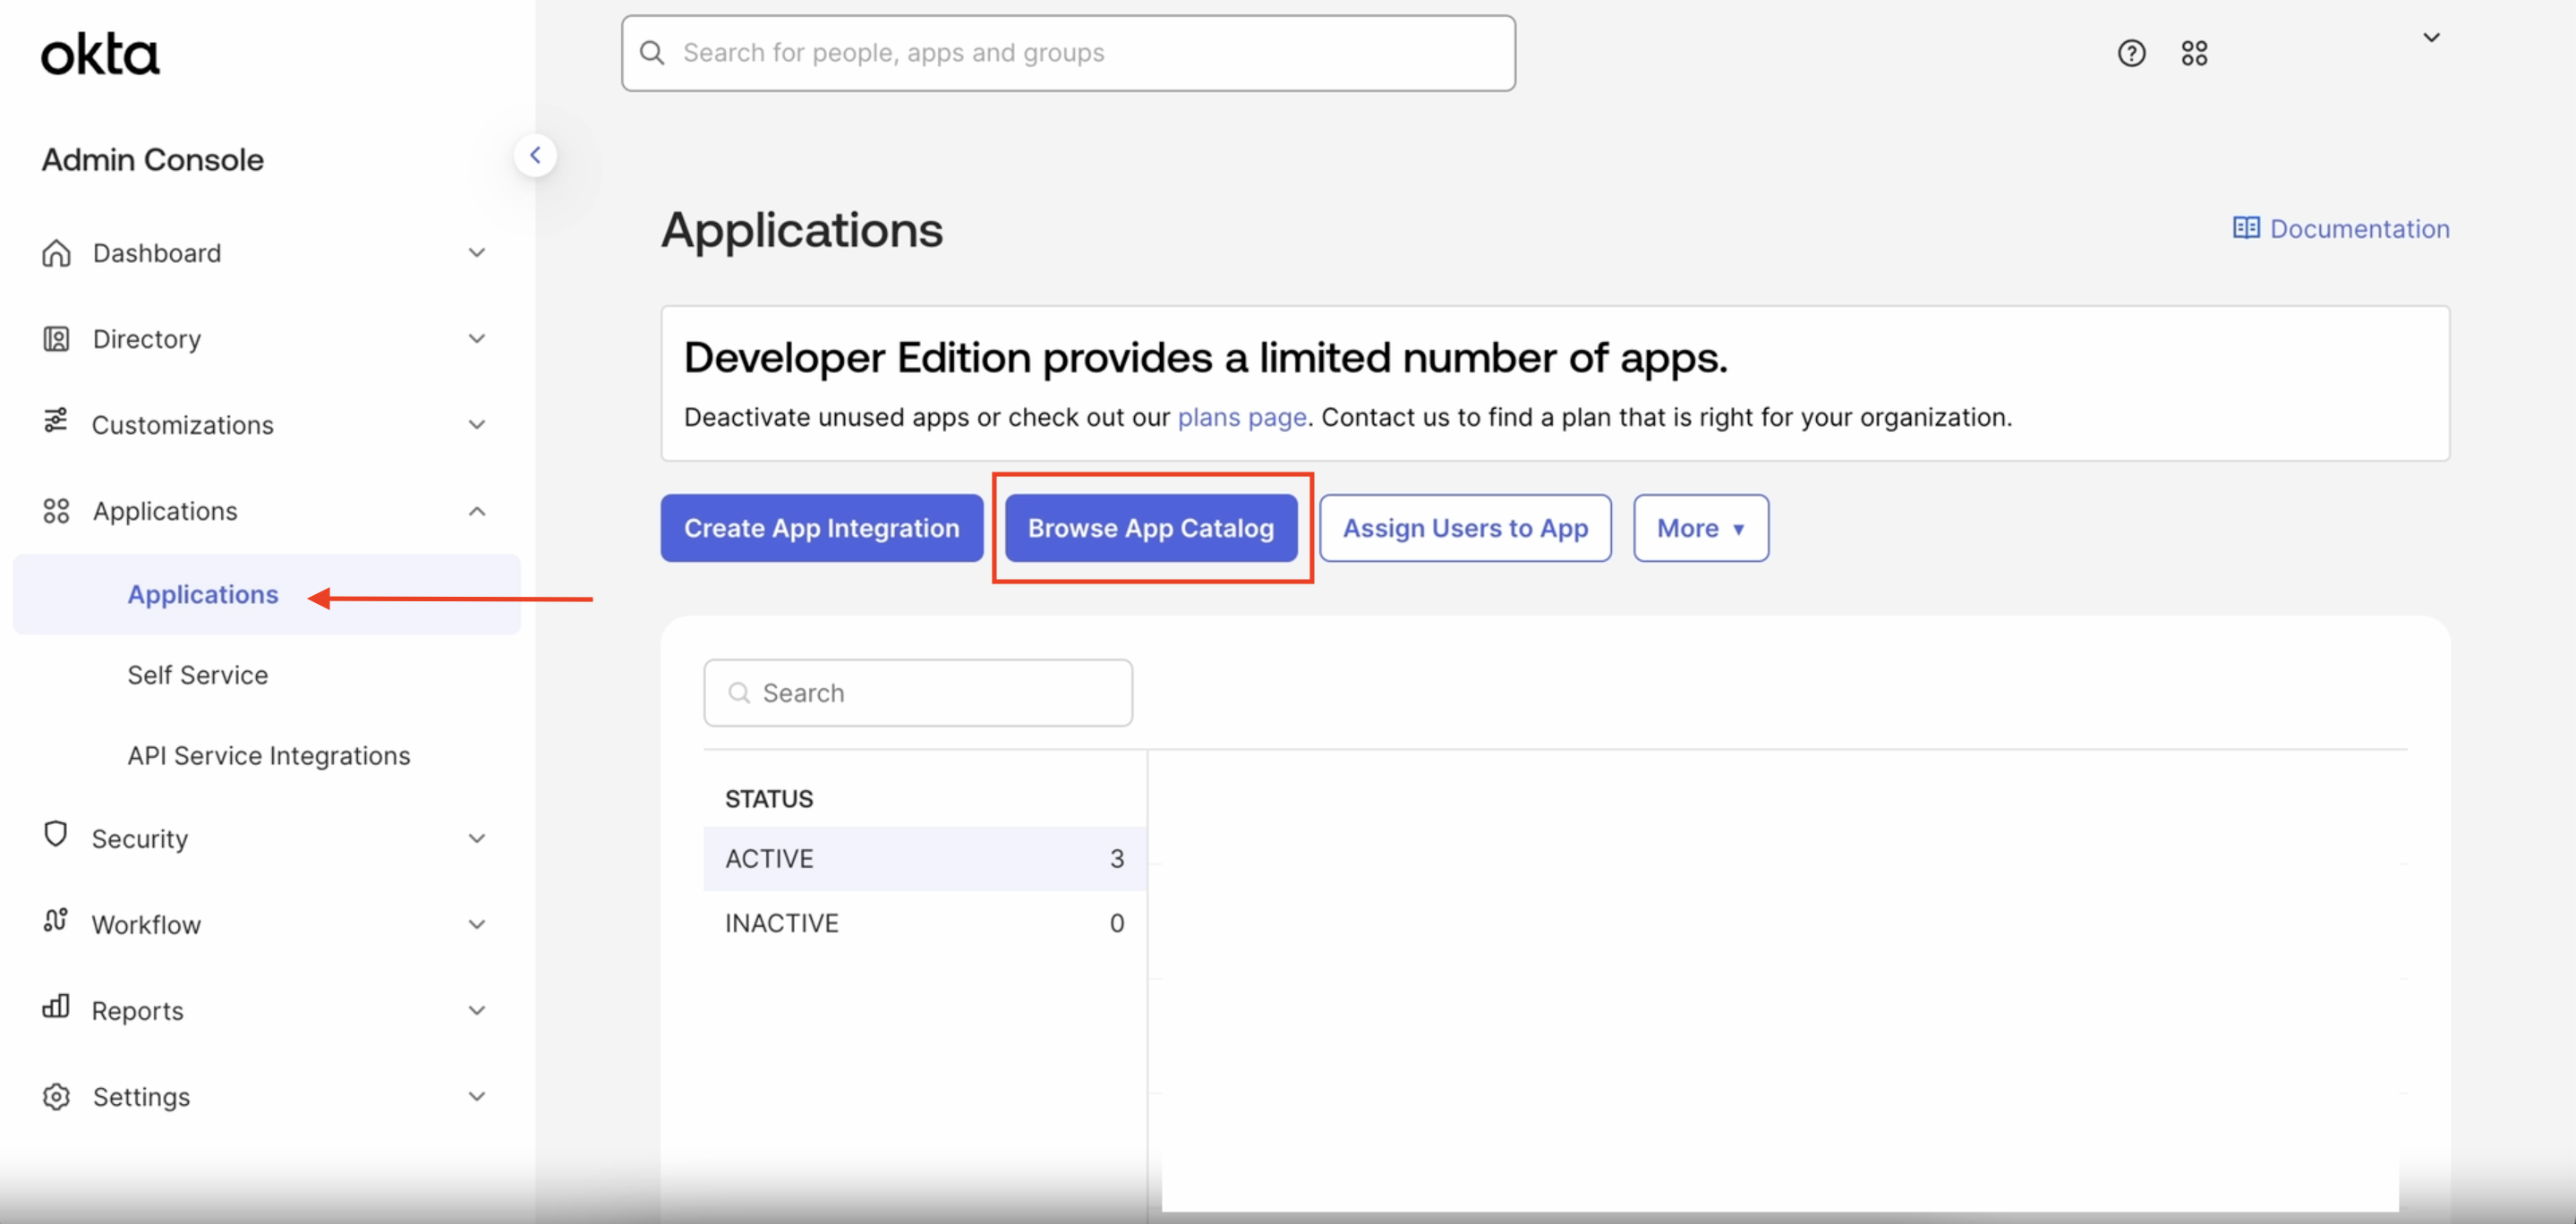The width and height of the screenshot is (2576, 1224).
Task: Collapse the Applications section chevron
Action: click(x=477, y=511)
